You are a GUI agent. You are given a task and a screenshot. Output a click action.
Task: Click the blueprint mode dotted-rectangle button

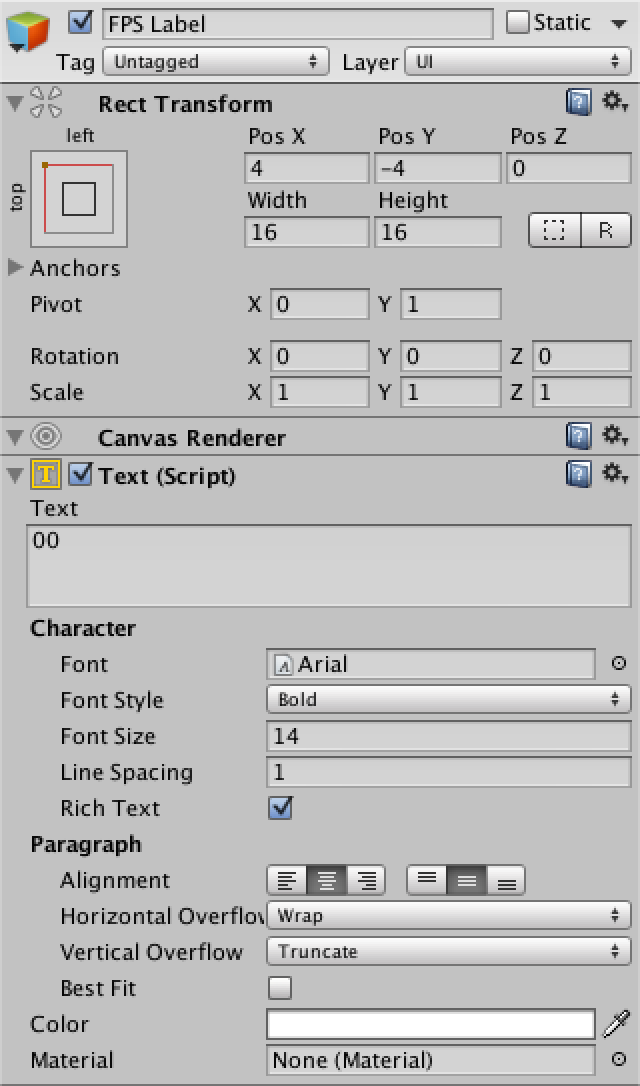555,230
